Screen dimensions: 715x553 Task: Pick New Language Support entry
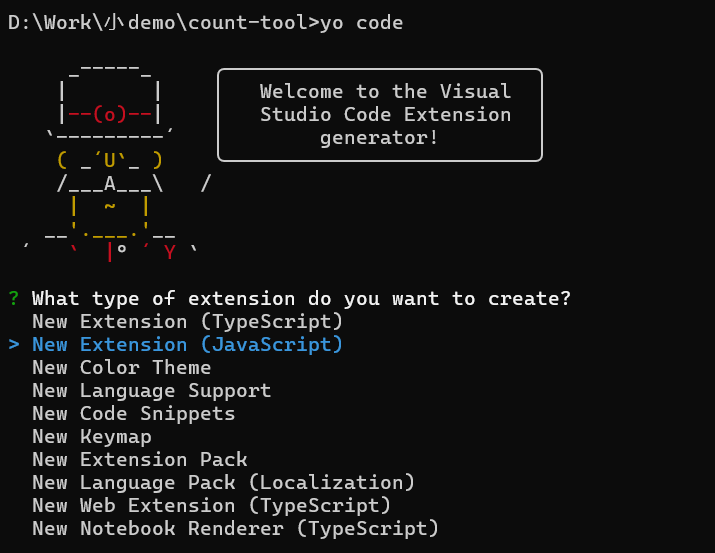click(151, 391)
